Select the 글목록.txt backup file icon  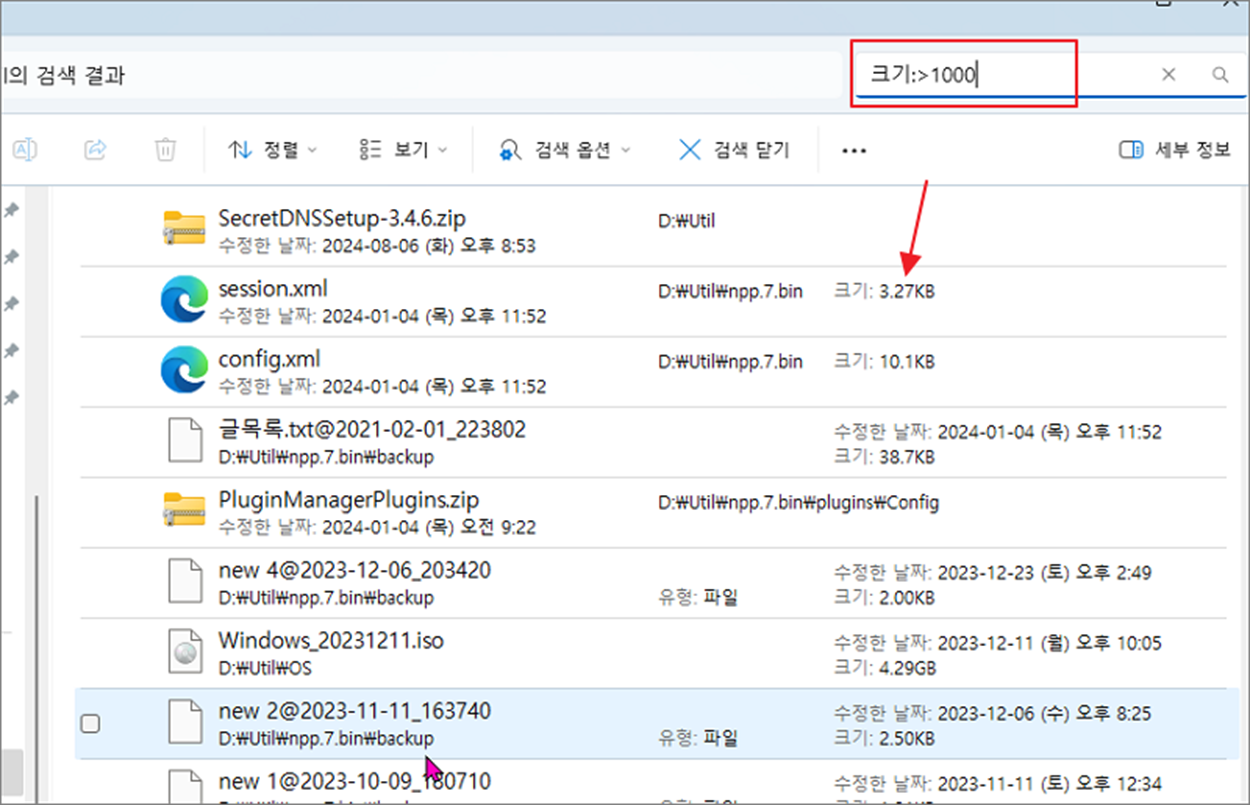pyautogui.click(x=185, y=441)
